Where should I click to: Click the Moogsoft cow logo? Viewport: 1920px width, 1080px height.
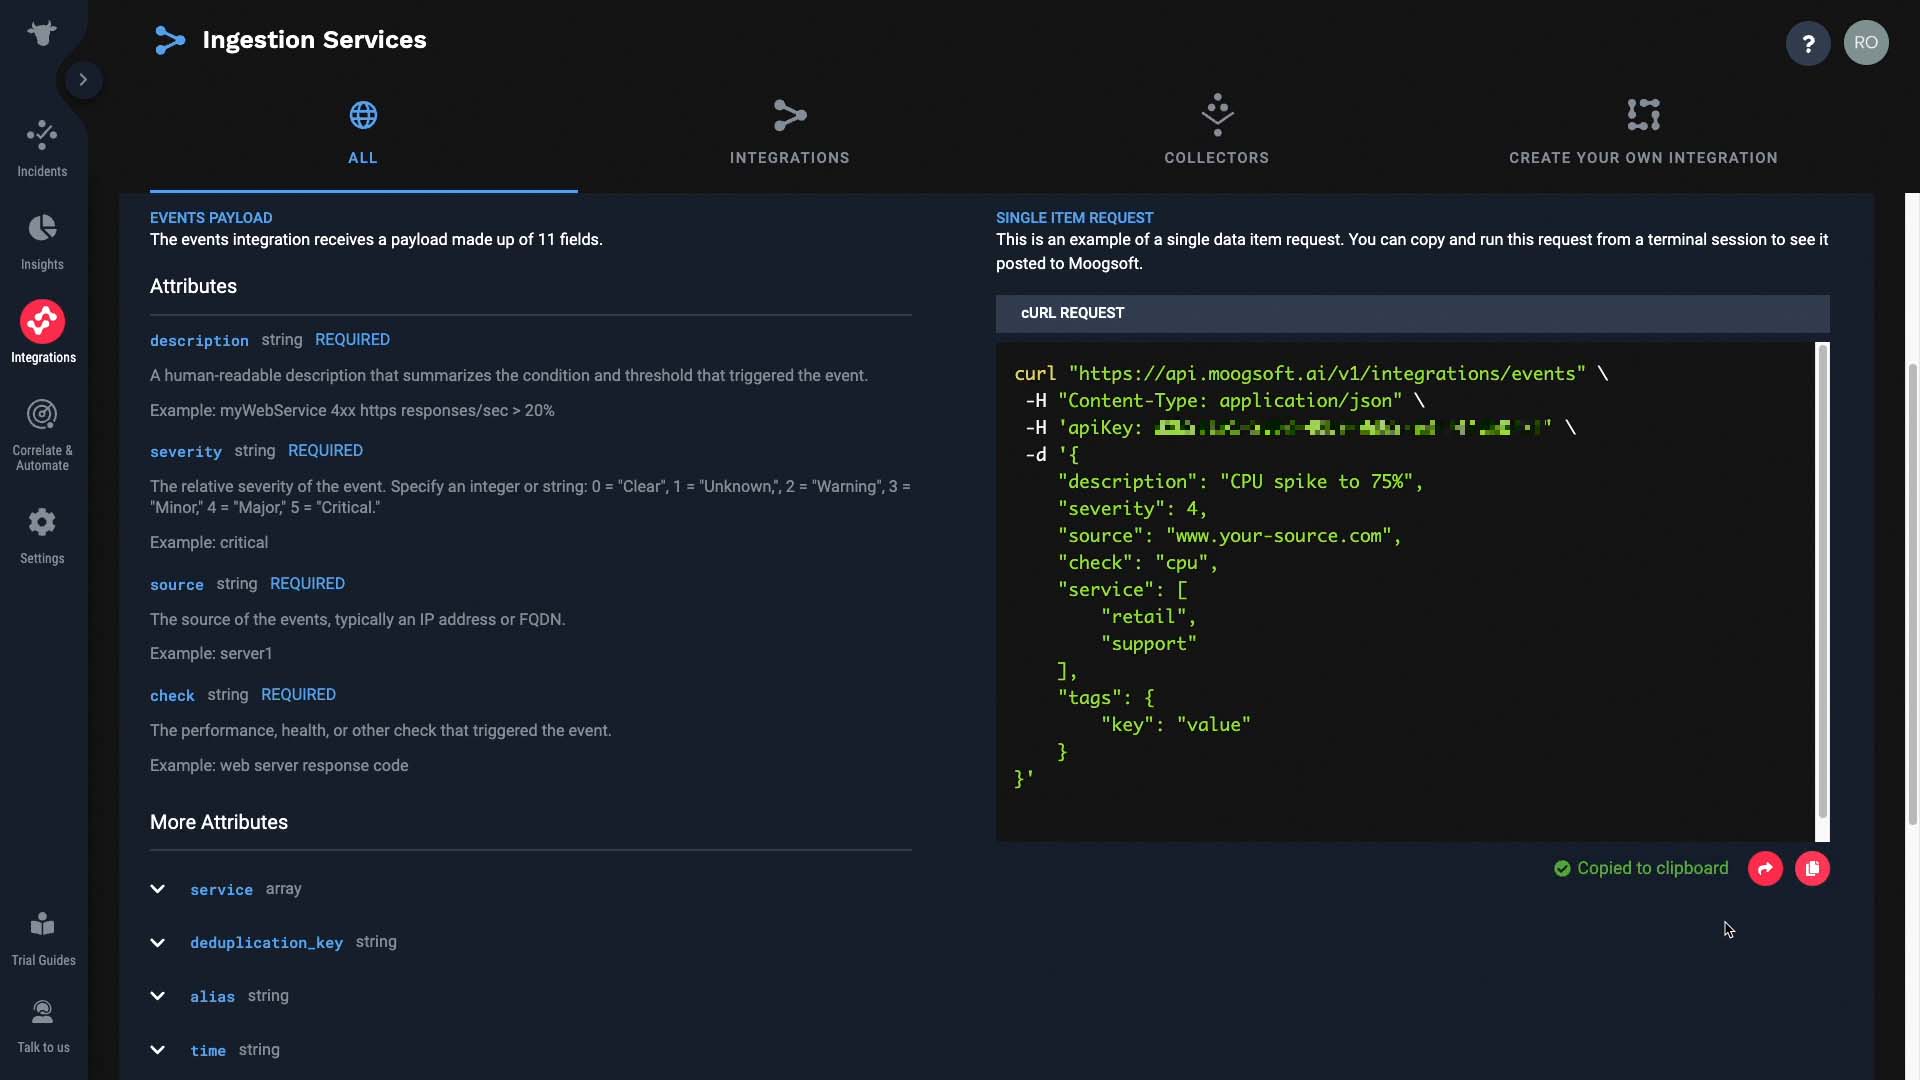[x=42, y=33]
